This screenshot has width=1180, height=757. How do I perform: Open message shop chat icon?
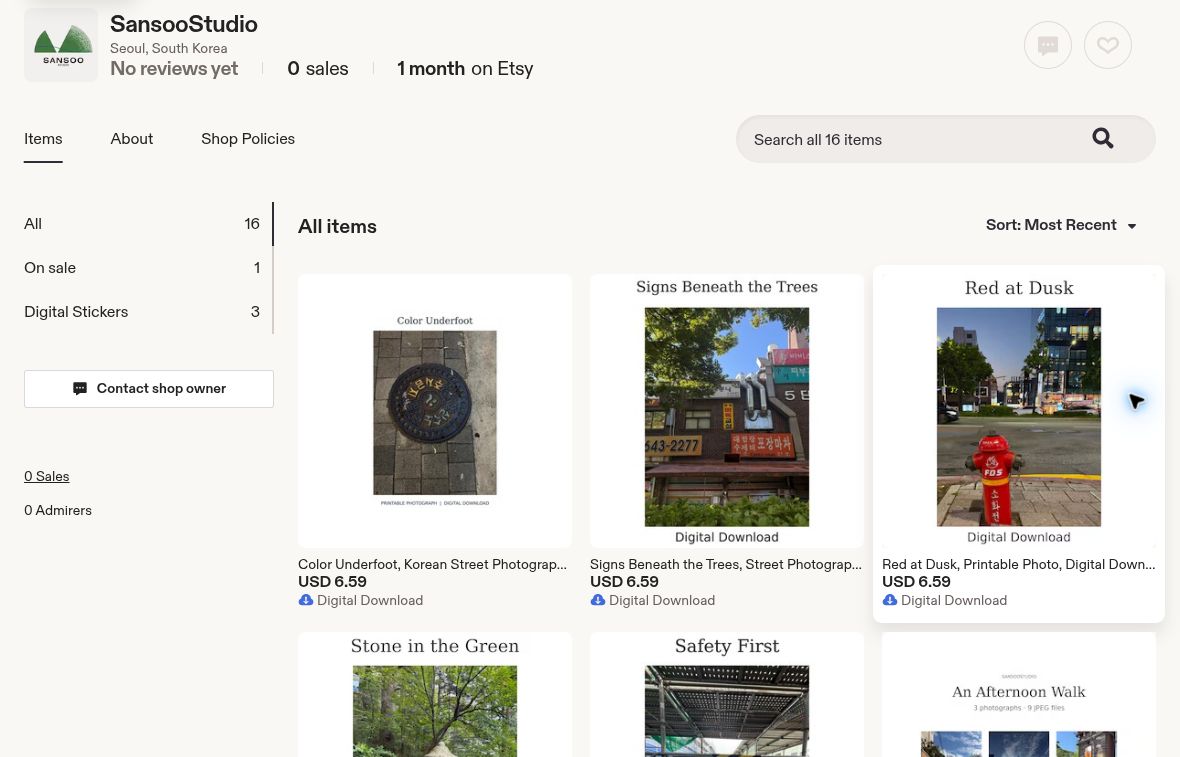1048,45
